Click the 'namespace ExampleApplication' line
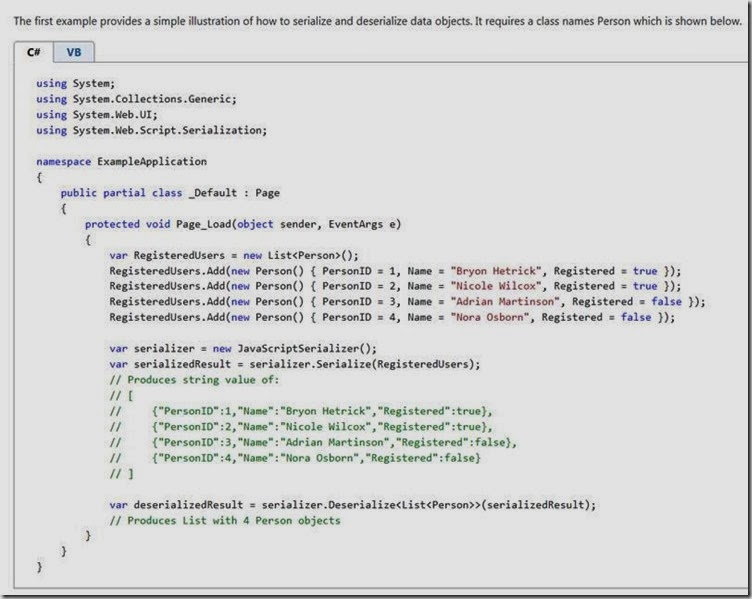The height and width of the screenshot is (599, 752). [x=121, y=162]
